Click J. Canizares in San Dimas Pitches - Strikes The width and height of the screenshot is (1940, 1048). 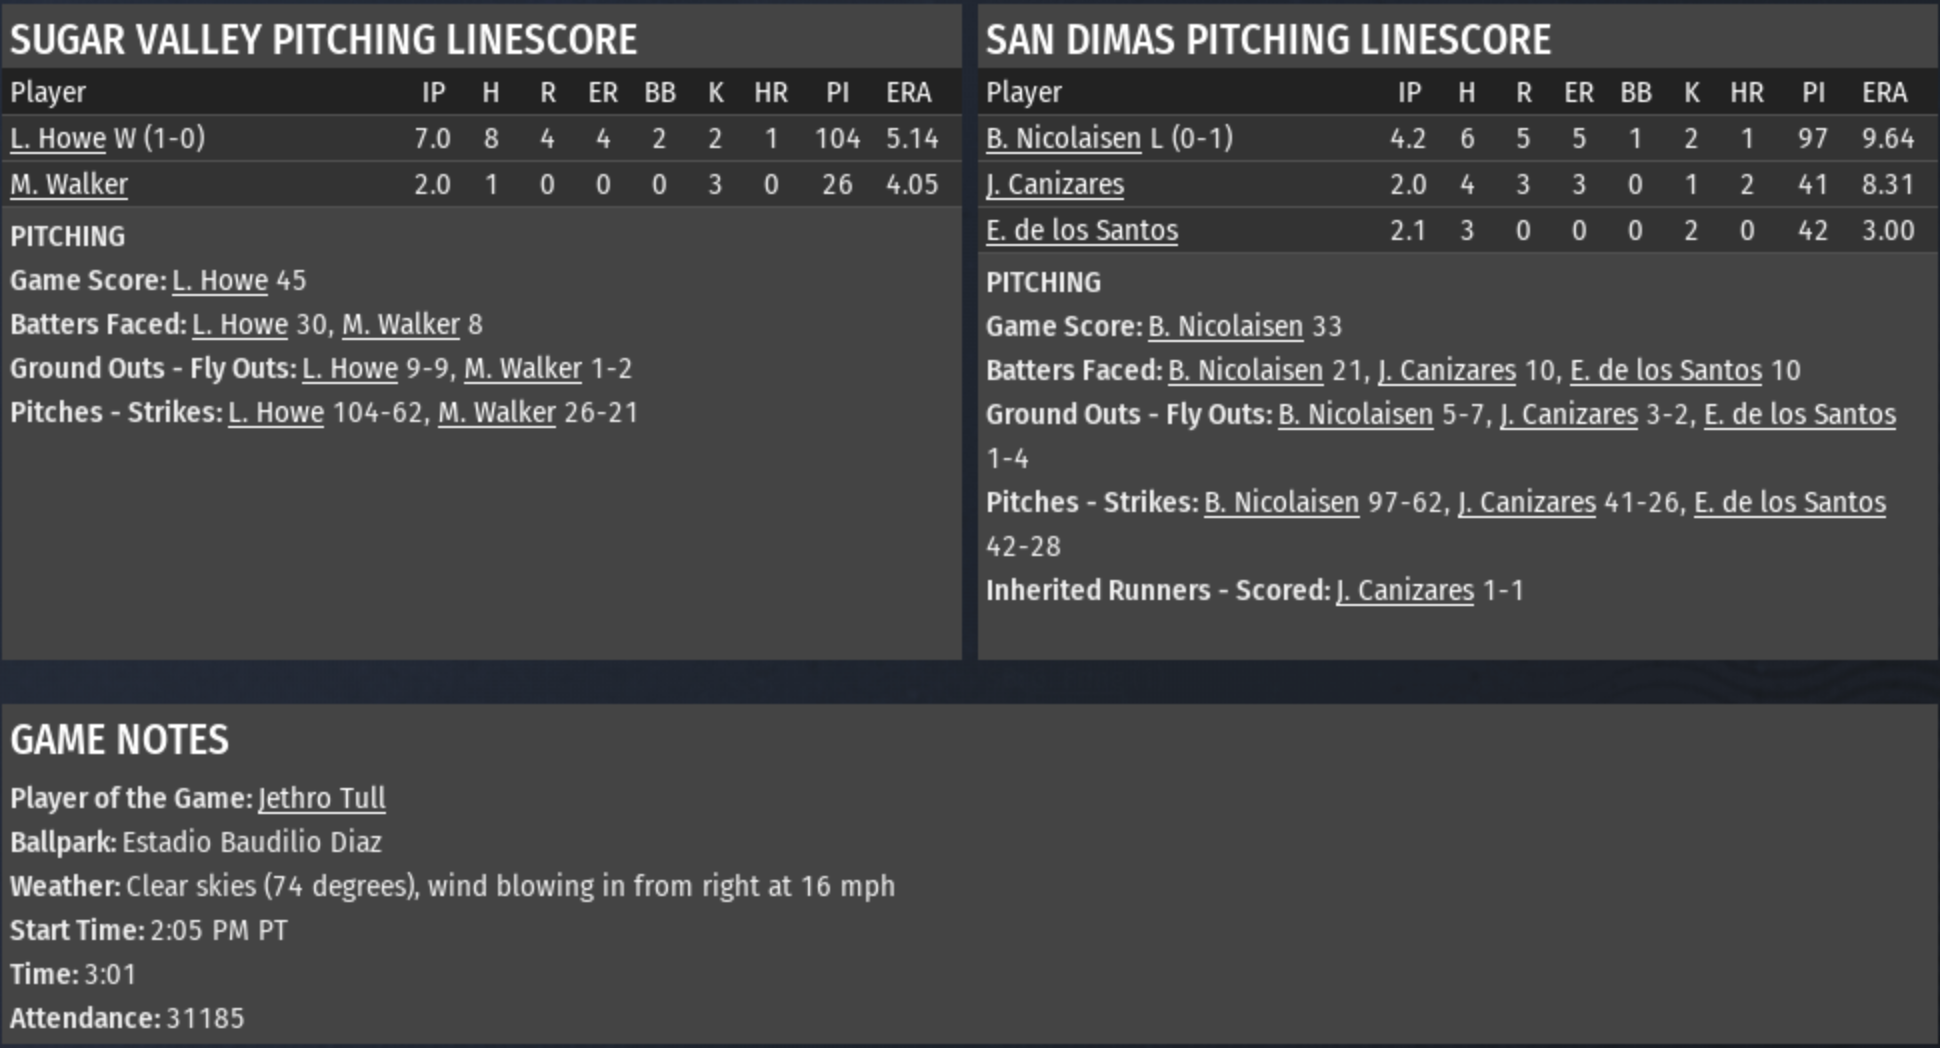point(1526,502)
